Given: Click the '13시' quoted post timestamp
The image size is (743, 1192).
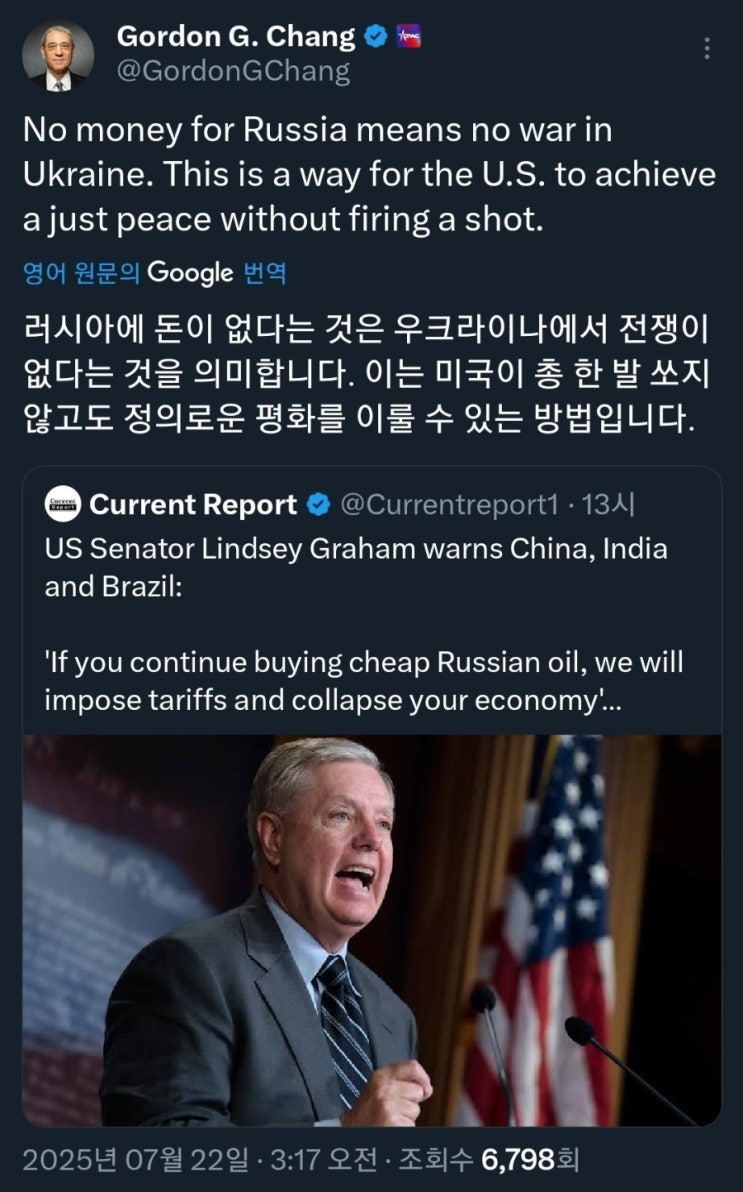Looking at the screenshot, I should pos(608,505).
